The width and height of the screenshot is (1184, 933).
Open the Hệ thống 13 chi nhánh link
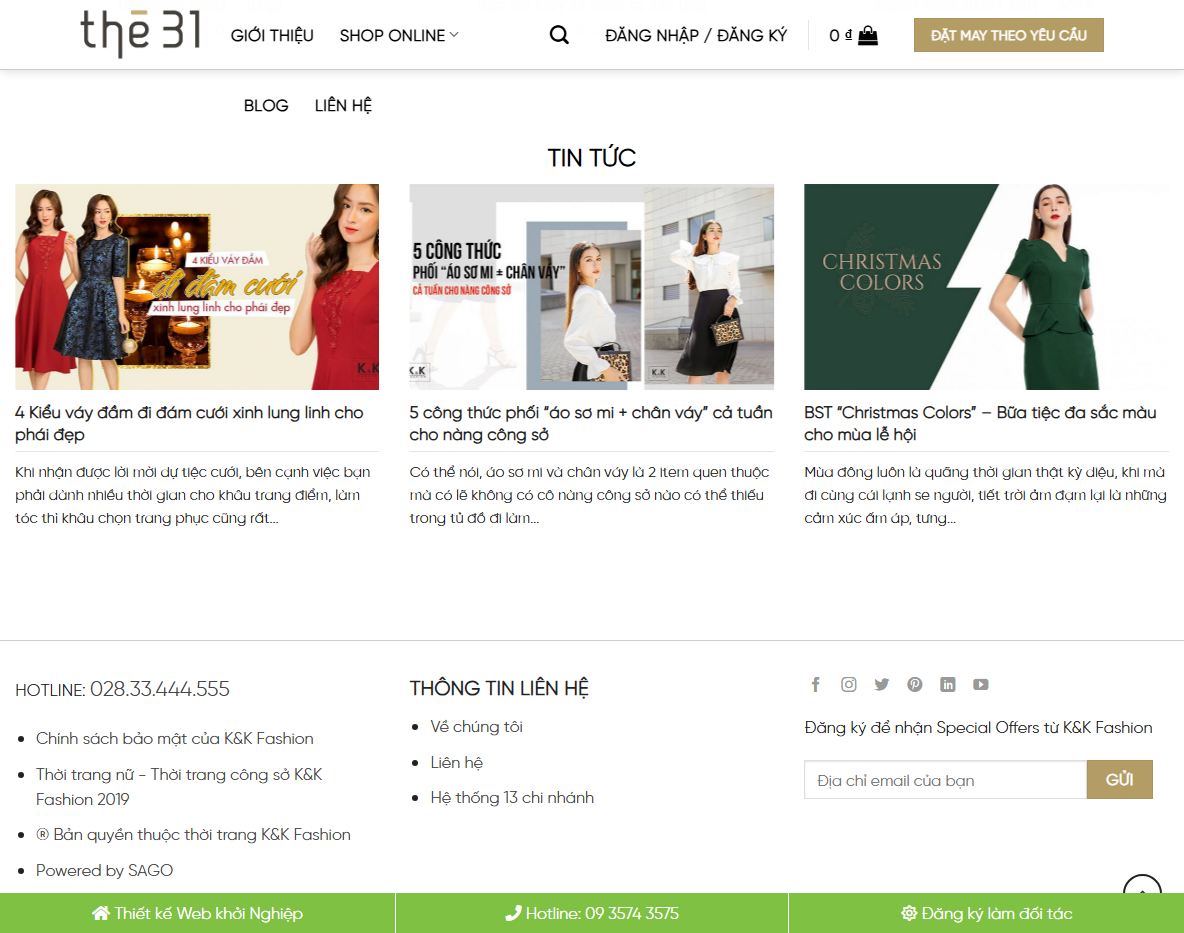click(x=512, y=797)
